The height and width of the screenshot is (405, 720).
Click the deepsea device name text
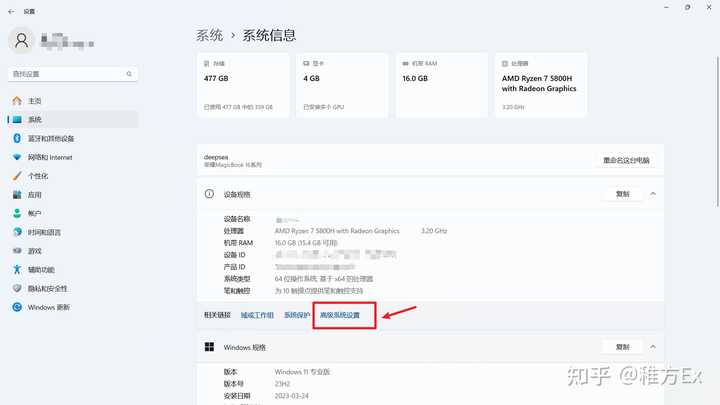[x=216, y=157]
